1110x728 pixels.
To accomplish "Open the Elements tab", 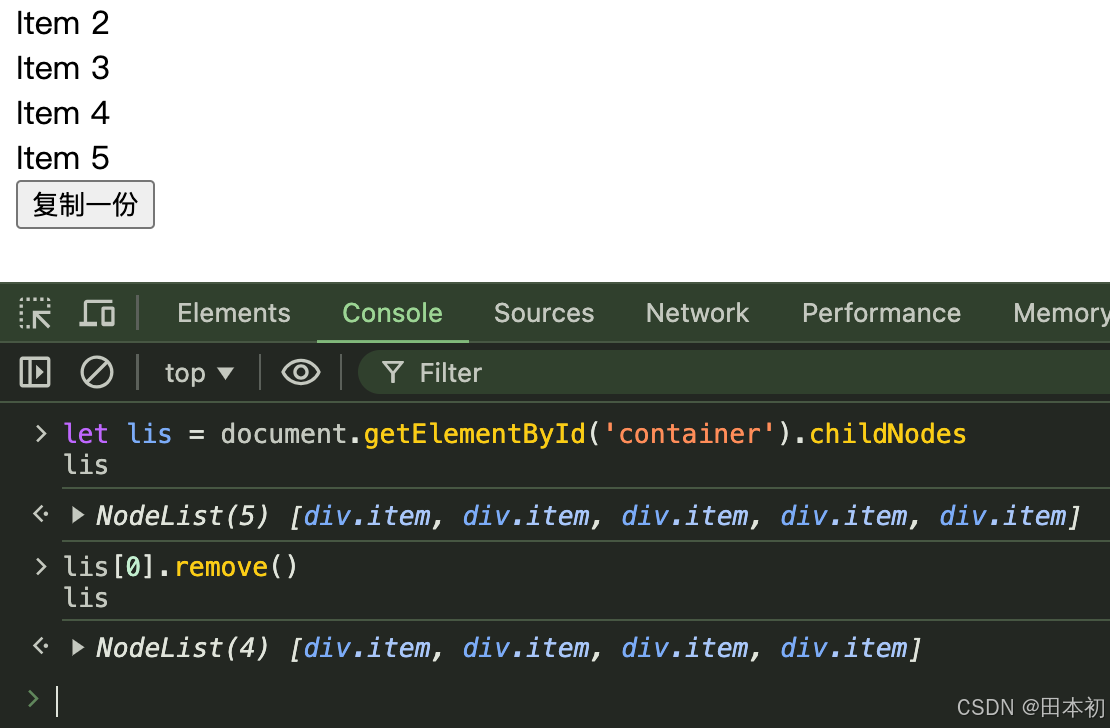I will (x=234, y=313).
